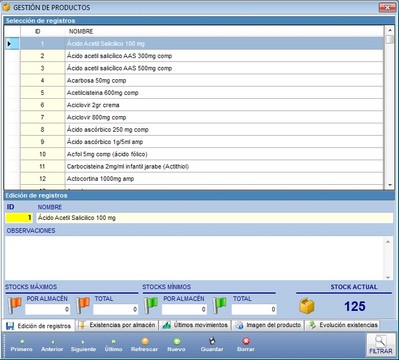Click the green flag beside min POR ALMACÉN
399x360 pixels.
point(151,305)
